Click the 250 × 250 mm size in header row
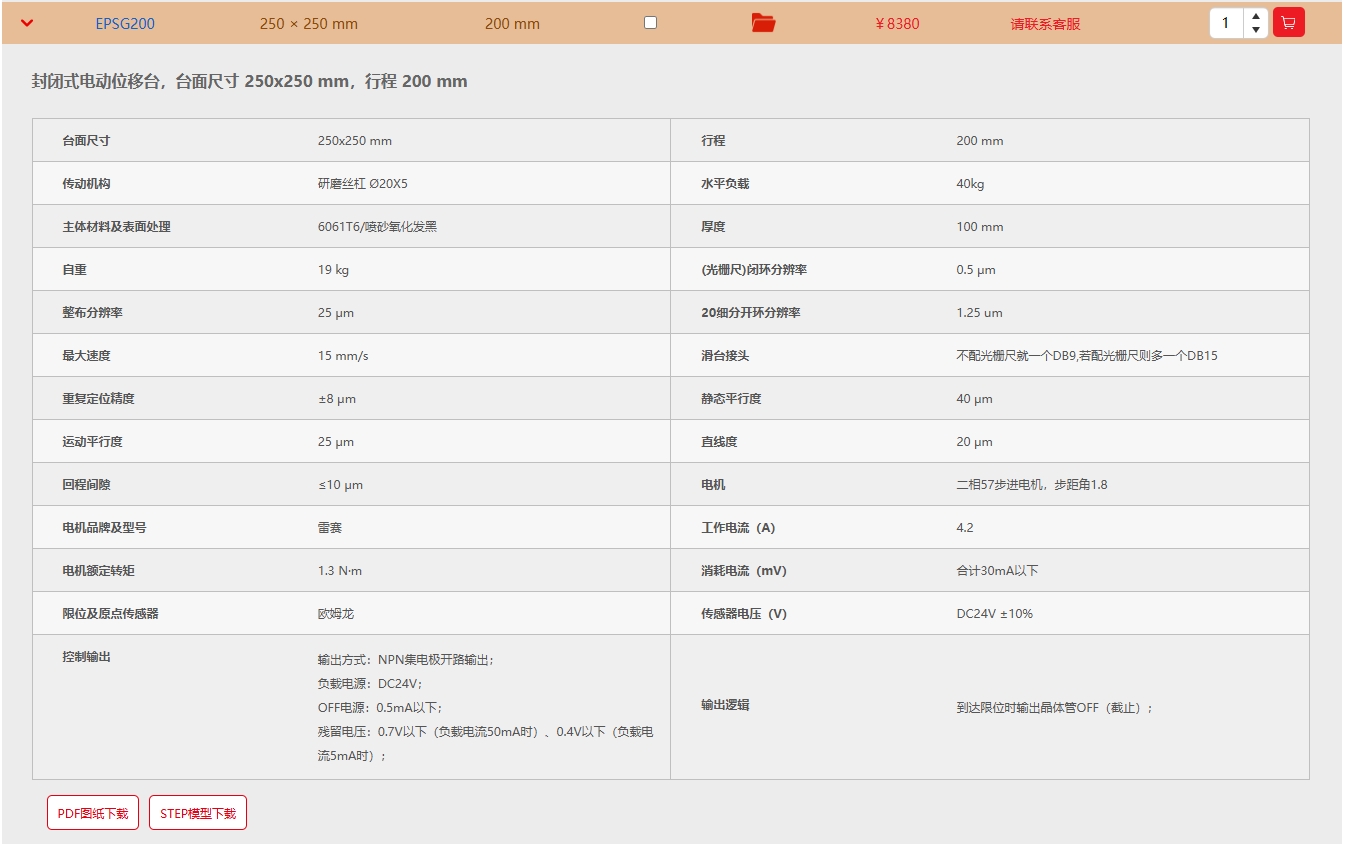 (x=308, y=24)
